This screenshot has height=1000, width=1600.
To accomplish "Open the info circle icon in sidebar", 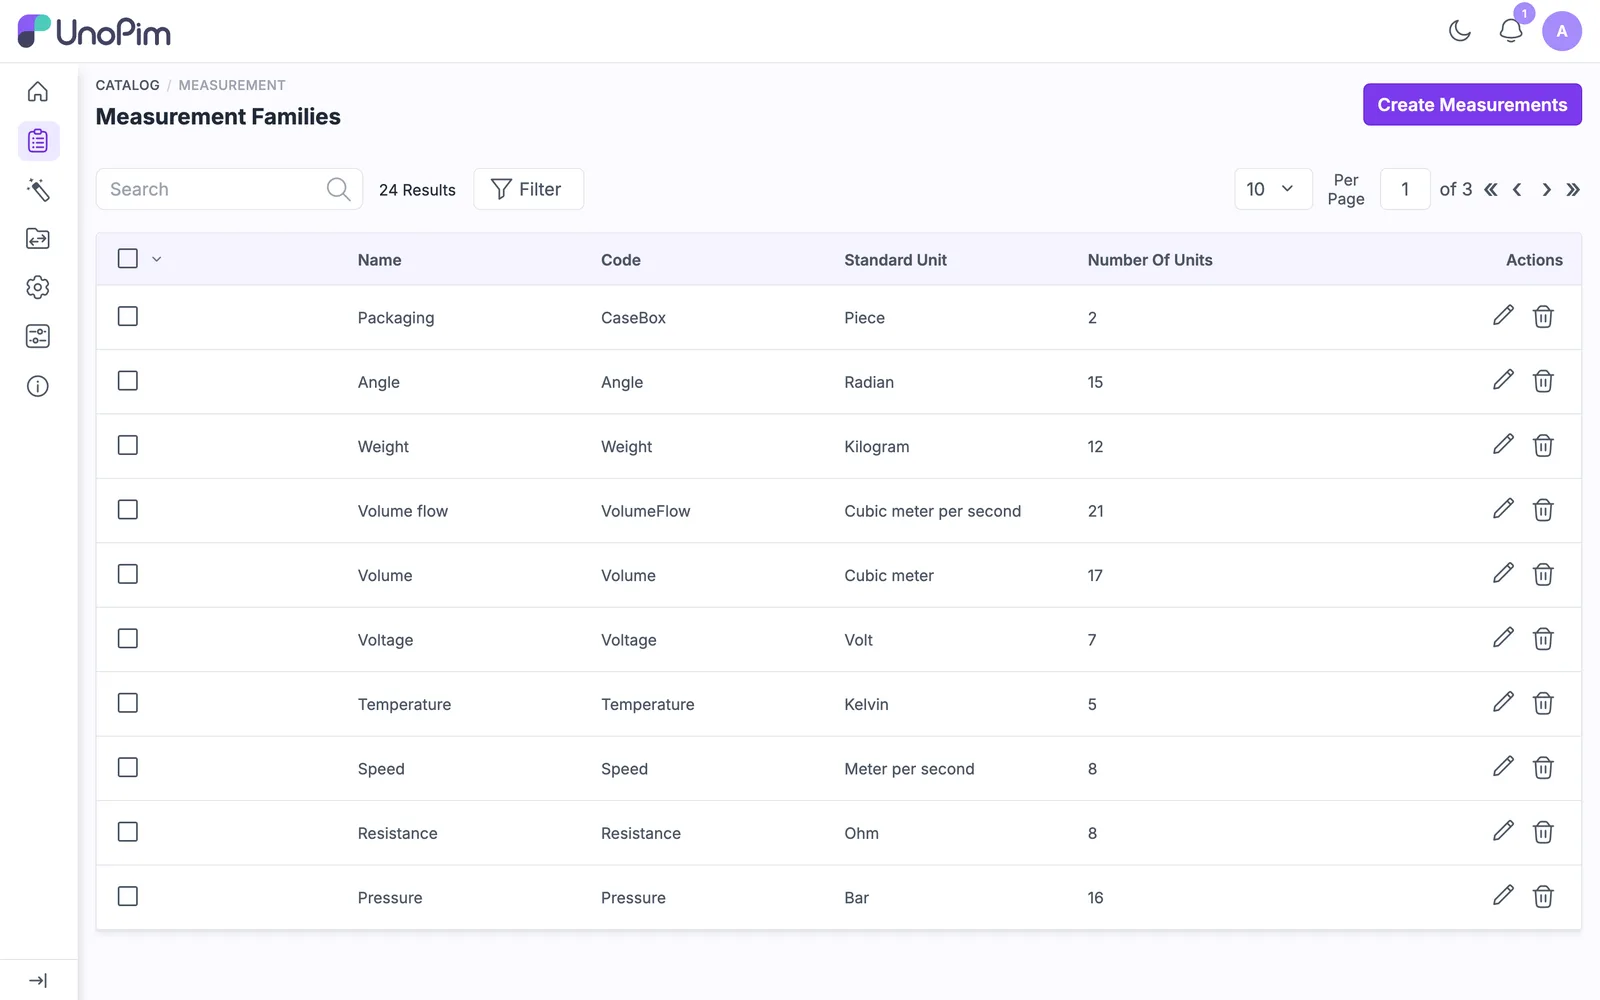I will pos(38,386).
